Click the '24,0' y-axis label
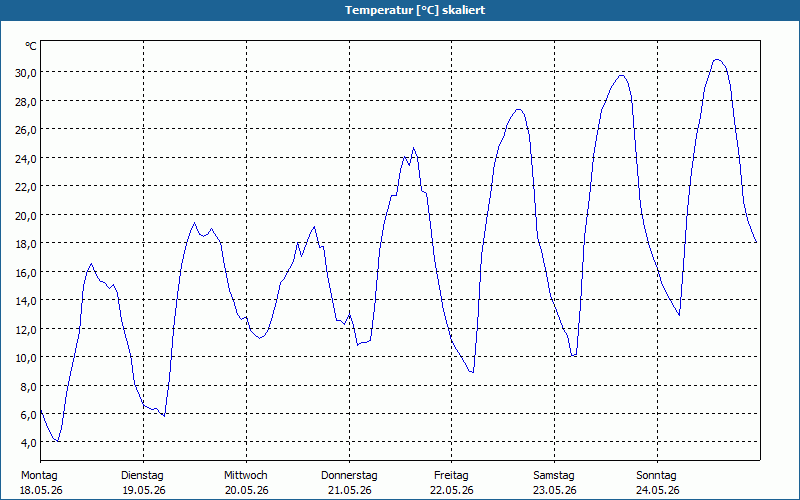This screenshot has width=800, height=500. [26, 158]
